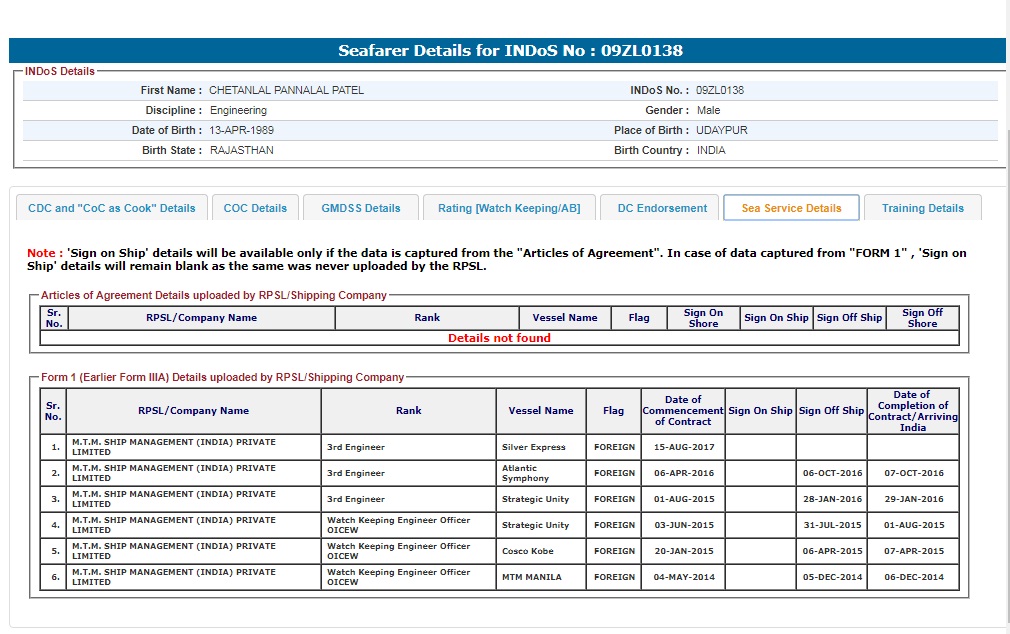
Task: Click the First Name value CHETANLAL PANNALAL PATEL
Action: pyautogui.click(x=286, y=90)
